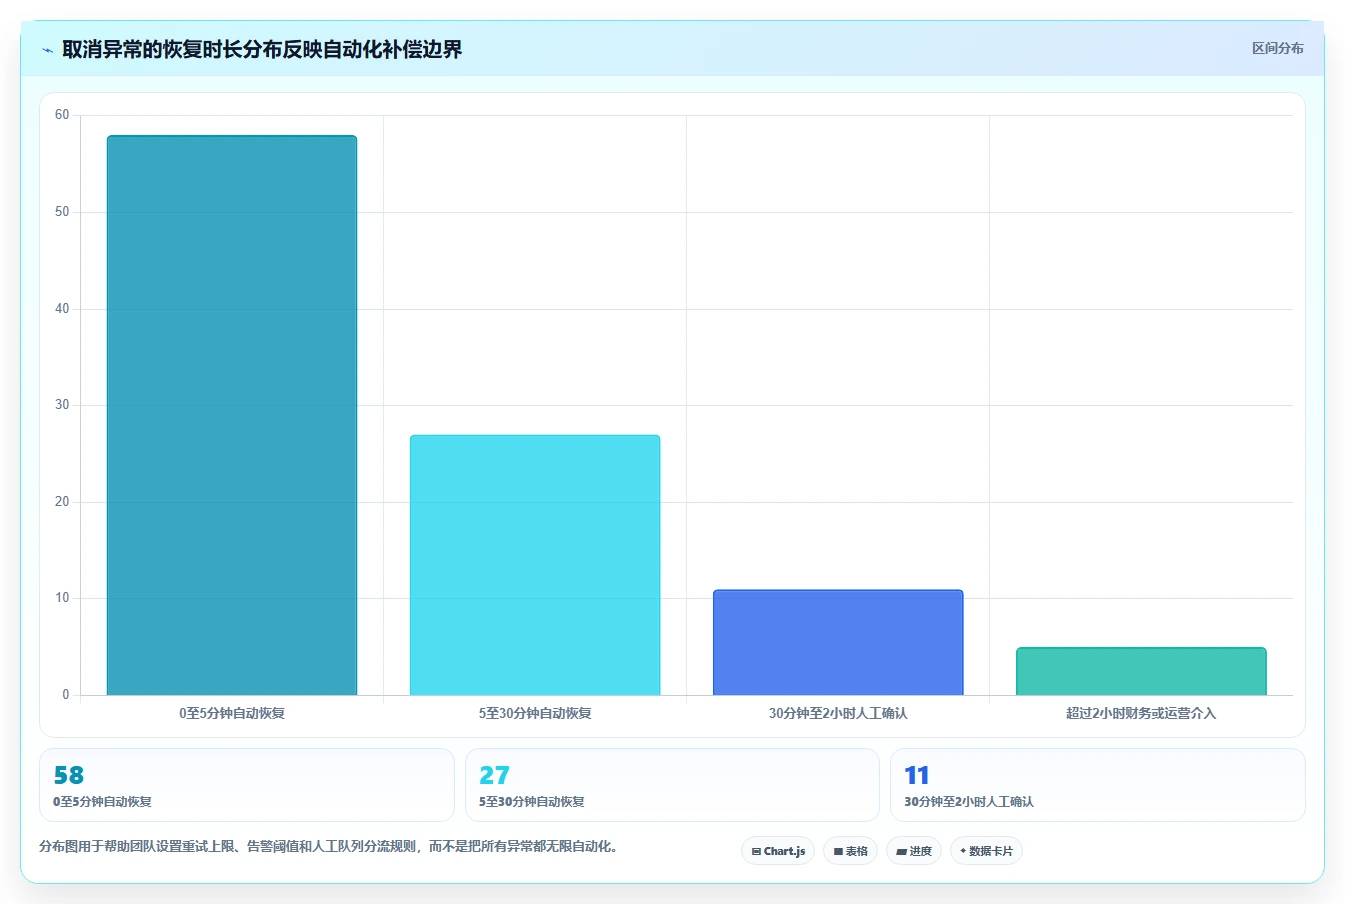The width and height of the screenshot is (1345, 904).
Task: Click the 0至5分钟自动恢复 bar in chart
Action: click(x=232, y=415)
